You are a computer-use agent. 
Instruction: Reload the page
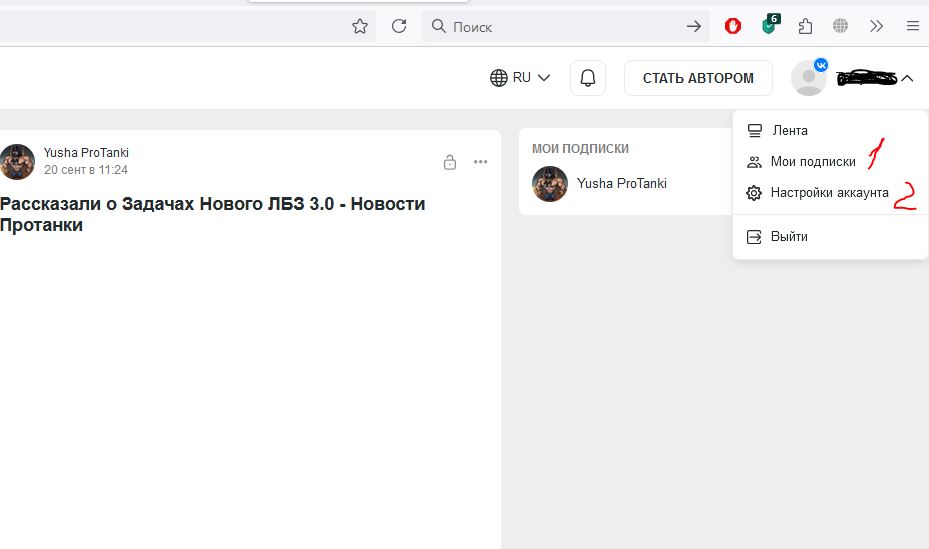tap(399, 26)
